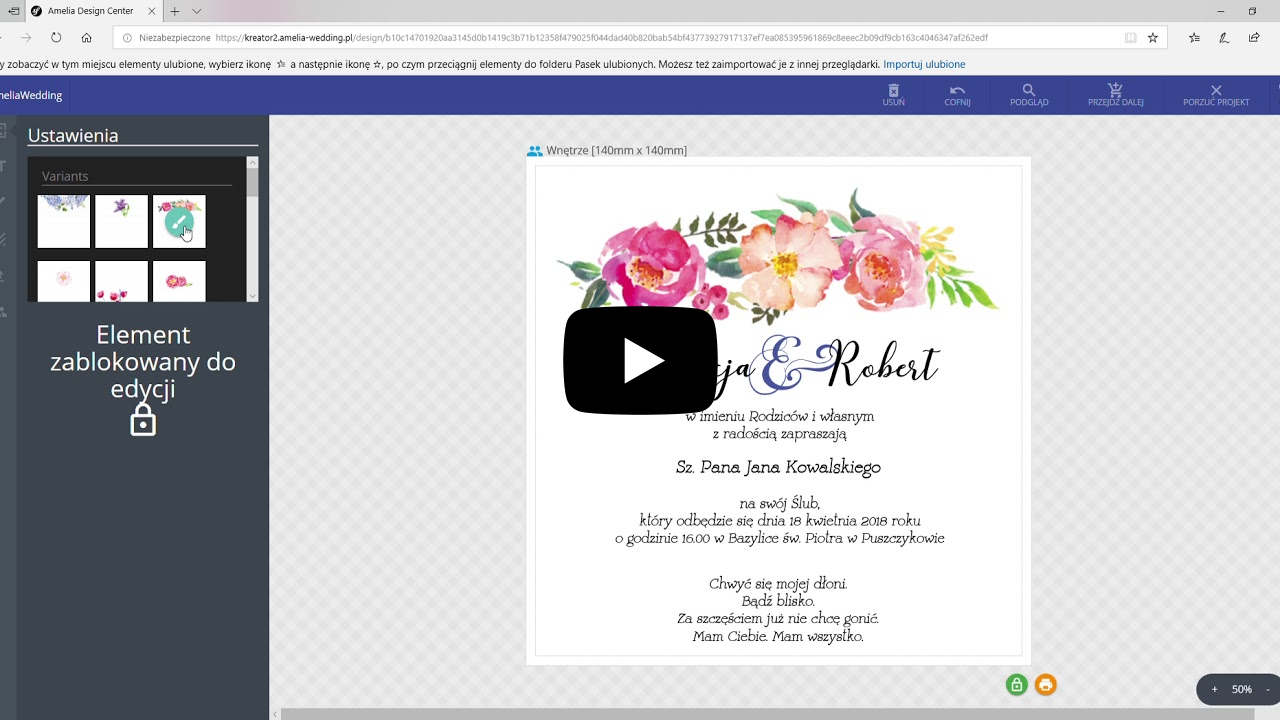Viewport: 1280px width, 720px height.
Task: Click 'Mam Ciebie. Mam wszystko.' line
Action: click(x=778, y=636)
